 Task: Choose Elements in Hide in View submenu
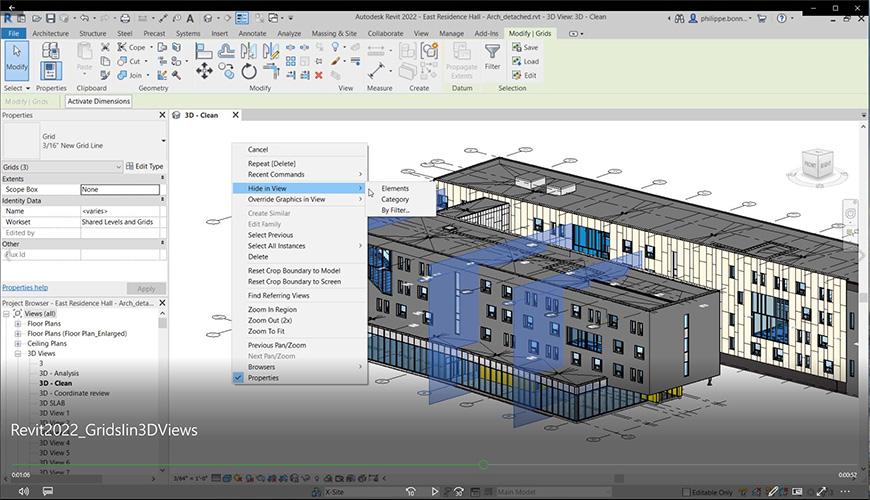click(395, 189)
